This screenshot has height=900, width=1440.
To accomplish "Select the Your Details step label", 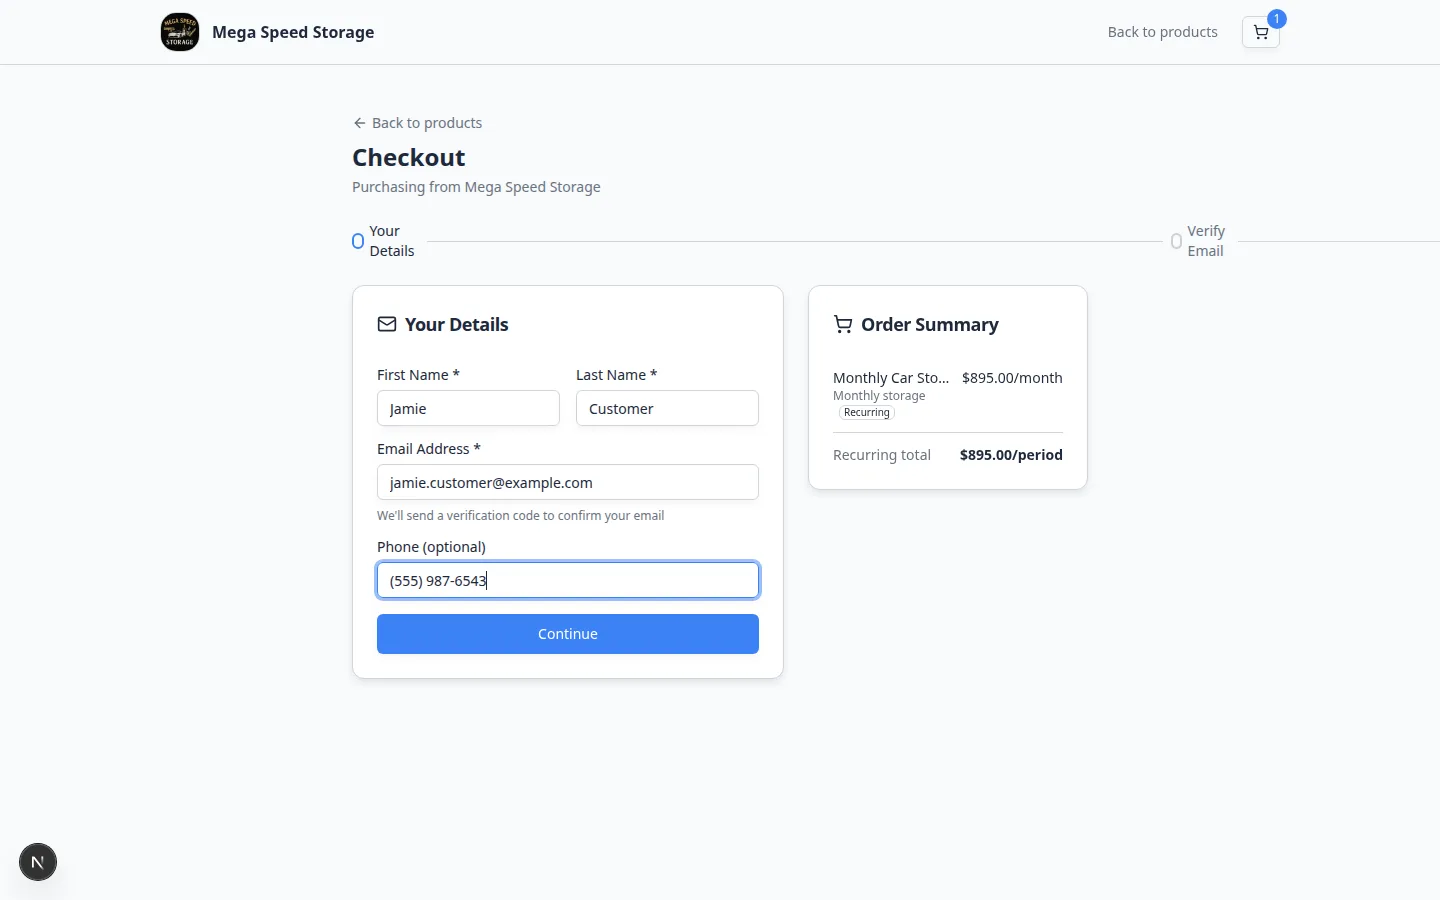I will coord(391,241).
